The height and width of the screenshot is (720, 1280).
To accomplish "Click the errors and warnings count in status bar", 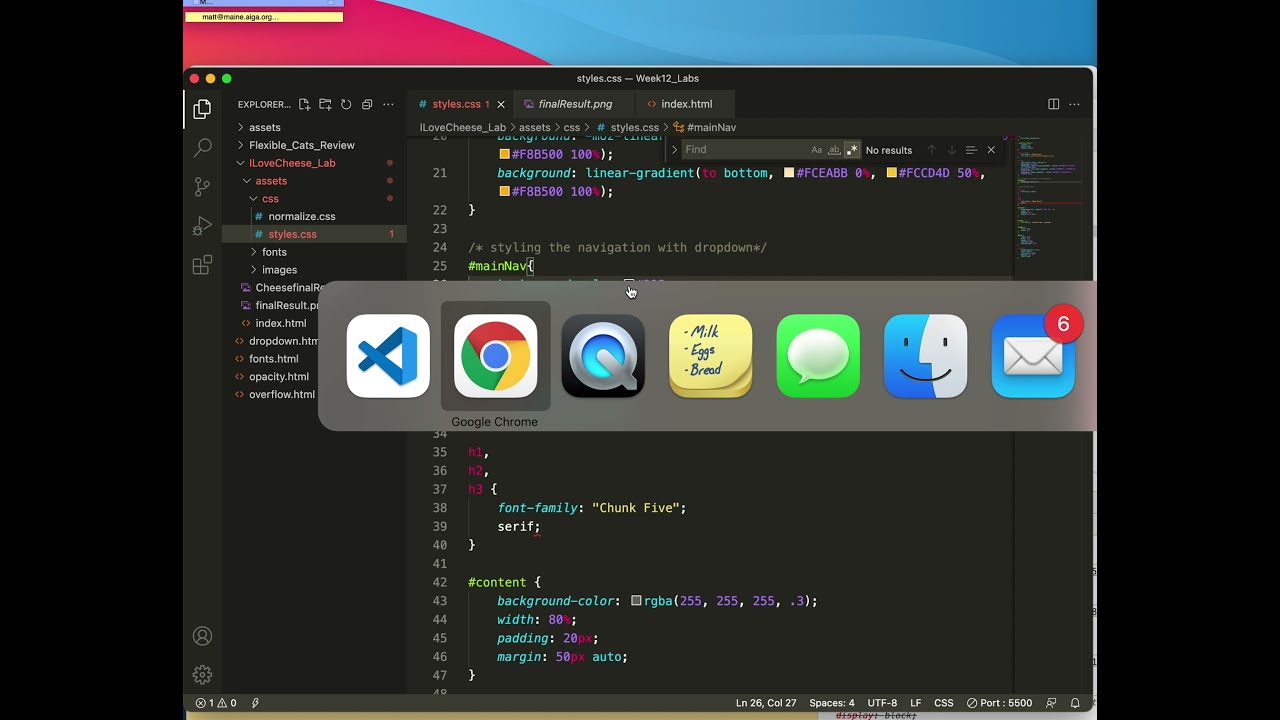I will pos(216,703).
